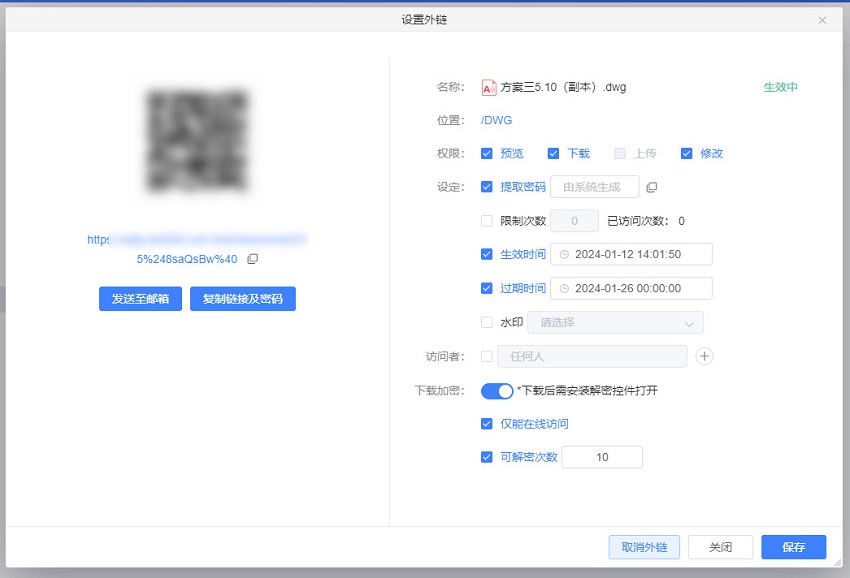Click the 由系统生成 password field
The height and width of the screenshot is (578, 850).
point(596,186)
